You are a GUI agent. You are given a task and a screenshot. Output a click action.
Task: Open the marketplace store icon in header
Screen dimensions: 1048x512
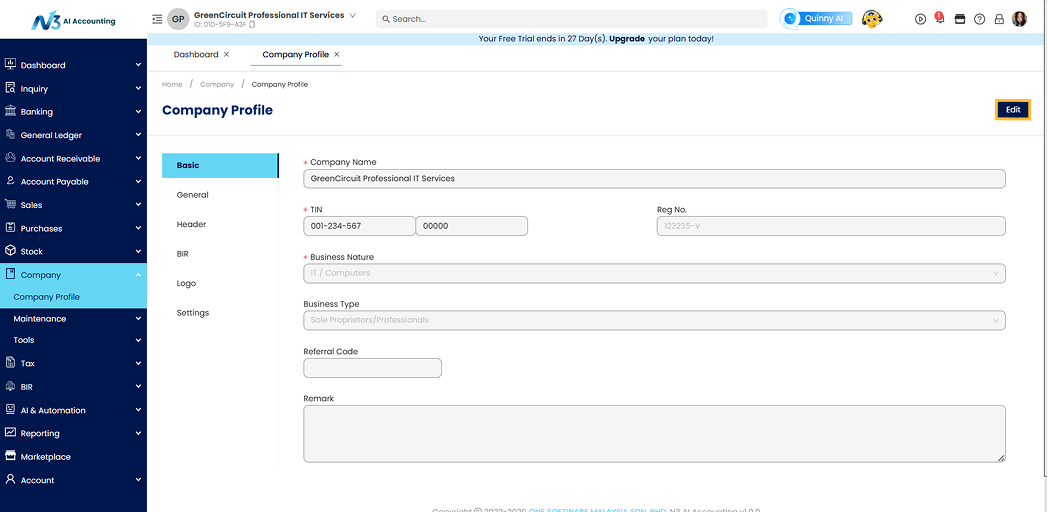(x=960, y=19)
